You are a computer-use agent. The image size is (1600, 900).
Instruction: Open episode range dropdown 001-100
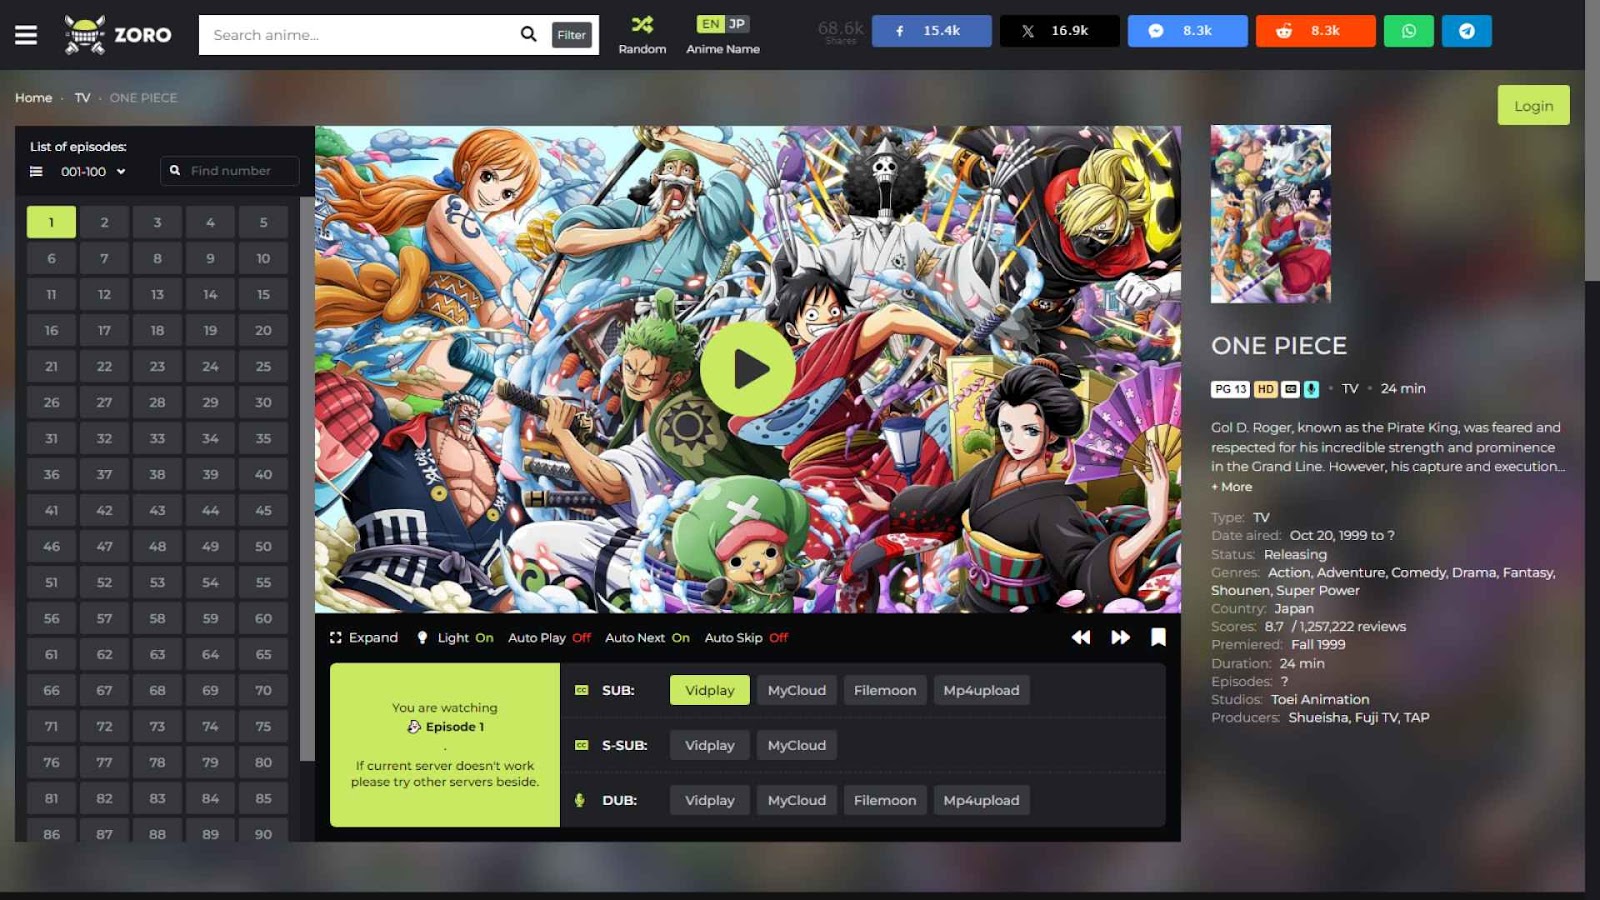pos(93,172)
